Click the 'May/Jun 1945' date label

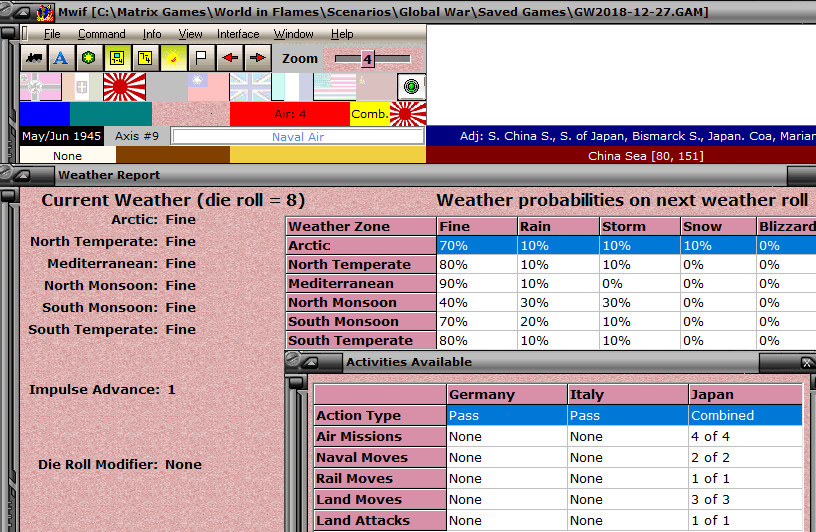pos(61,136)
